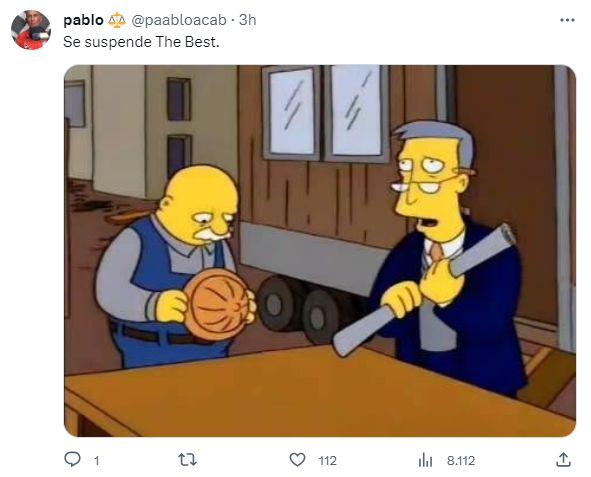Click the reply count number 1
Image resolution: width=591 pixels, height=477 pixels.
pyautogui.click(x=96, y=461)
